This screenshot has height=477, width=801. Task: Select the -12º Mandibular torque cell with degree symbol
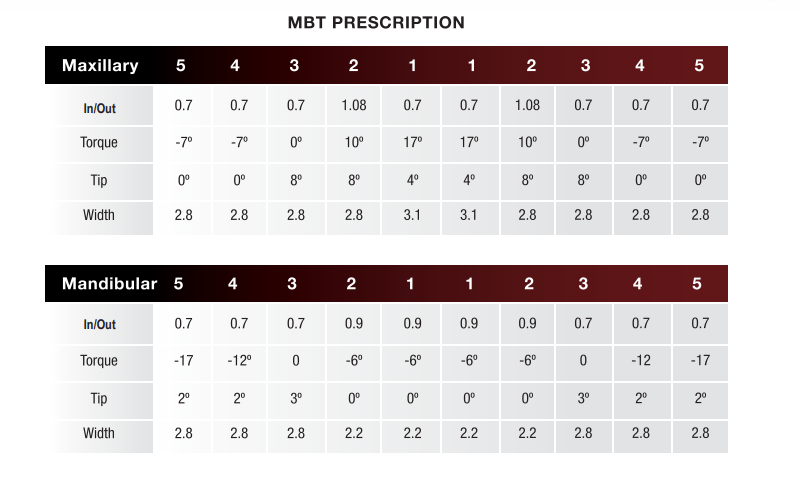(238, 360)
